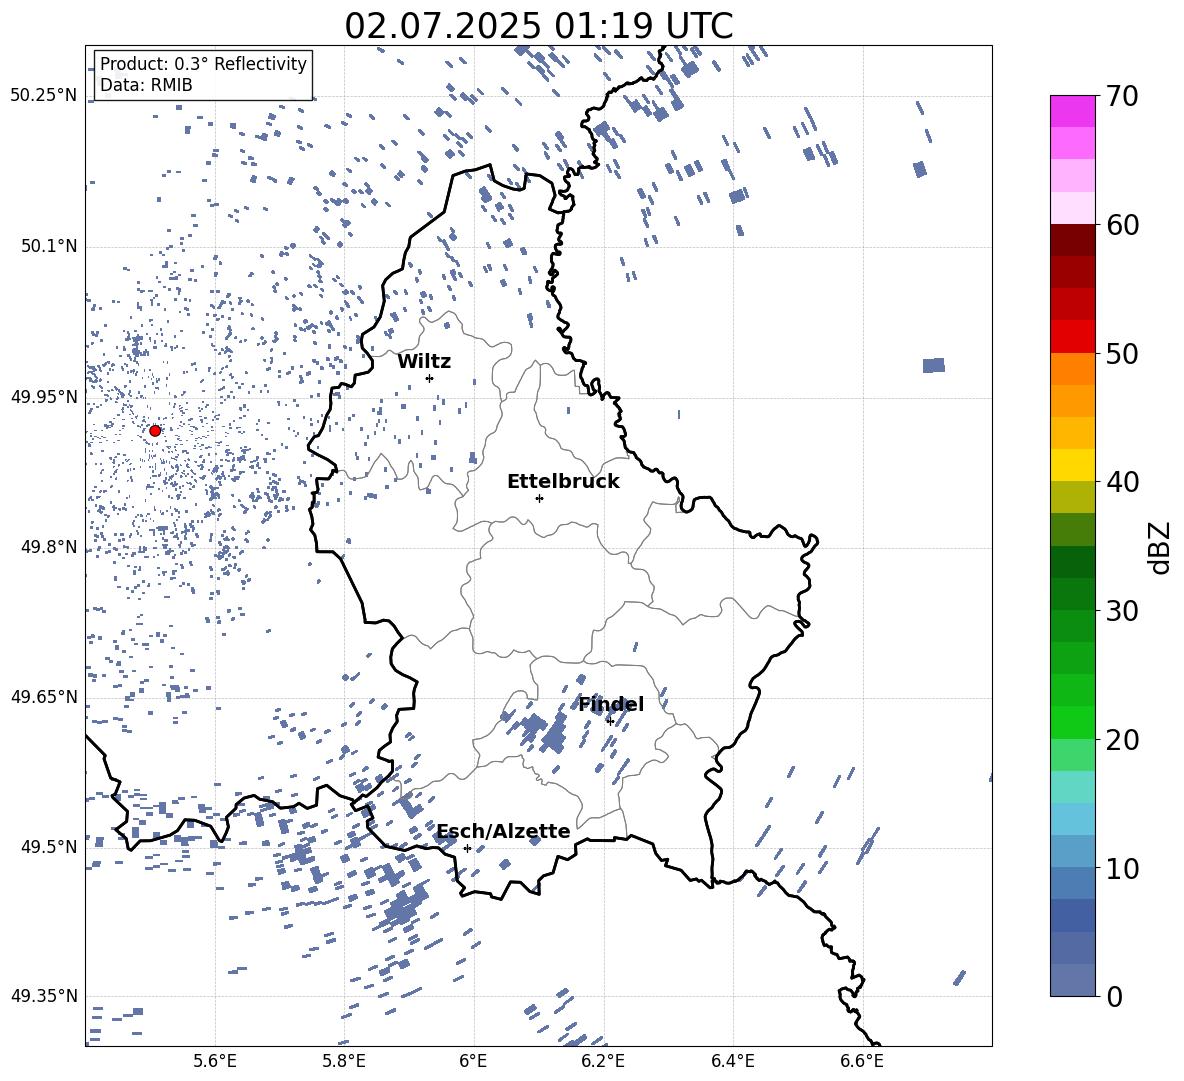Click the Data: RMIB text
1184x1081 pixels.
[146, 85]
